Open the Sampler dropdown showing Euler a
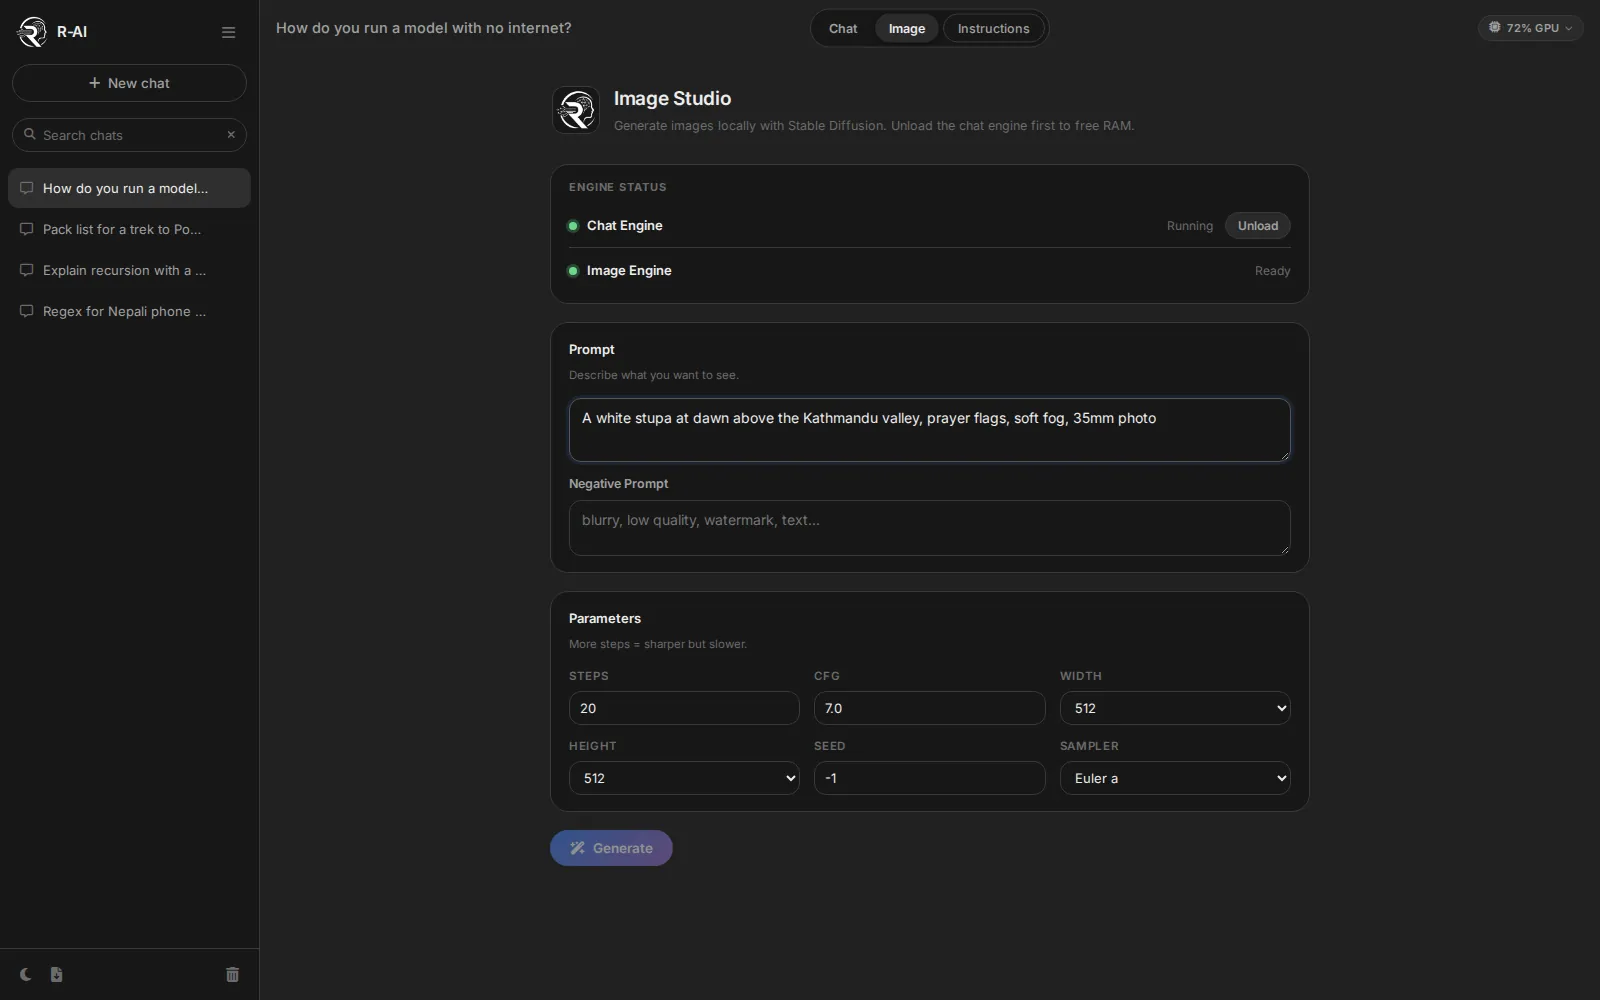 click(1175, 778)
